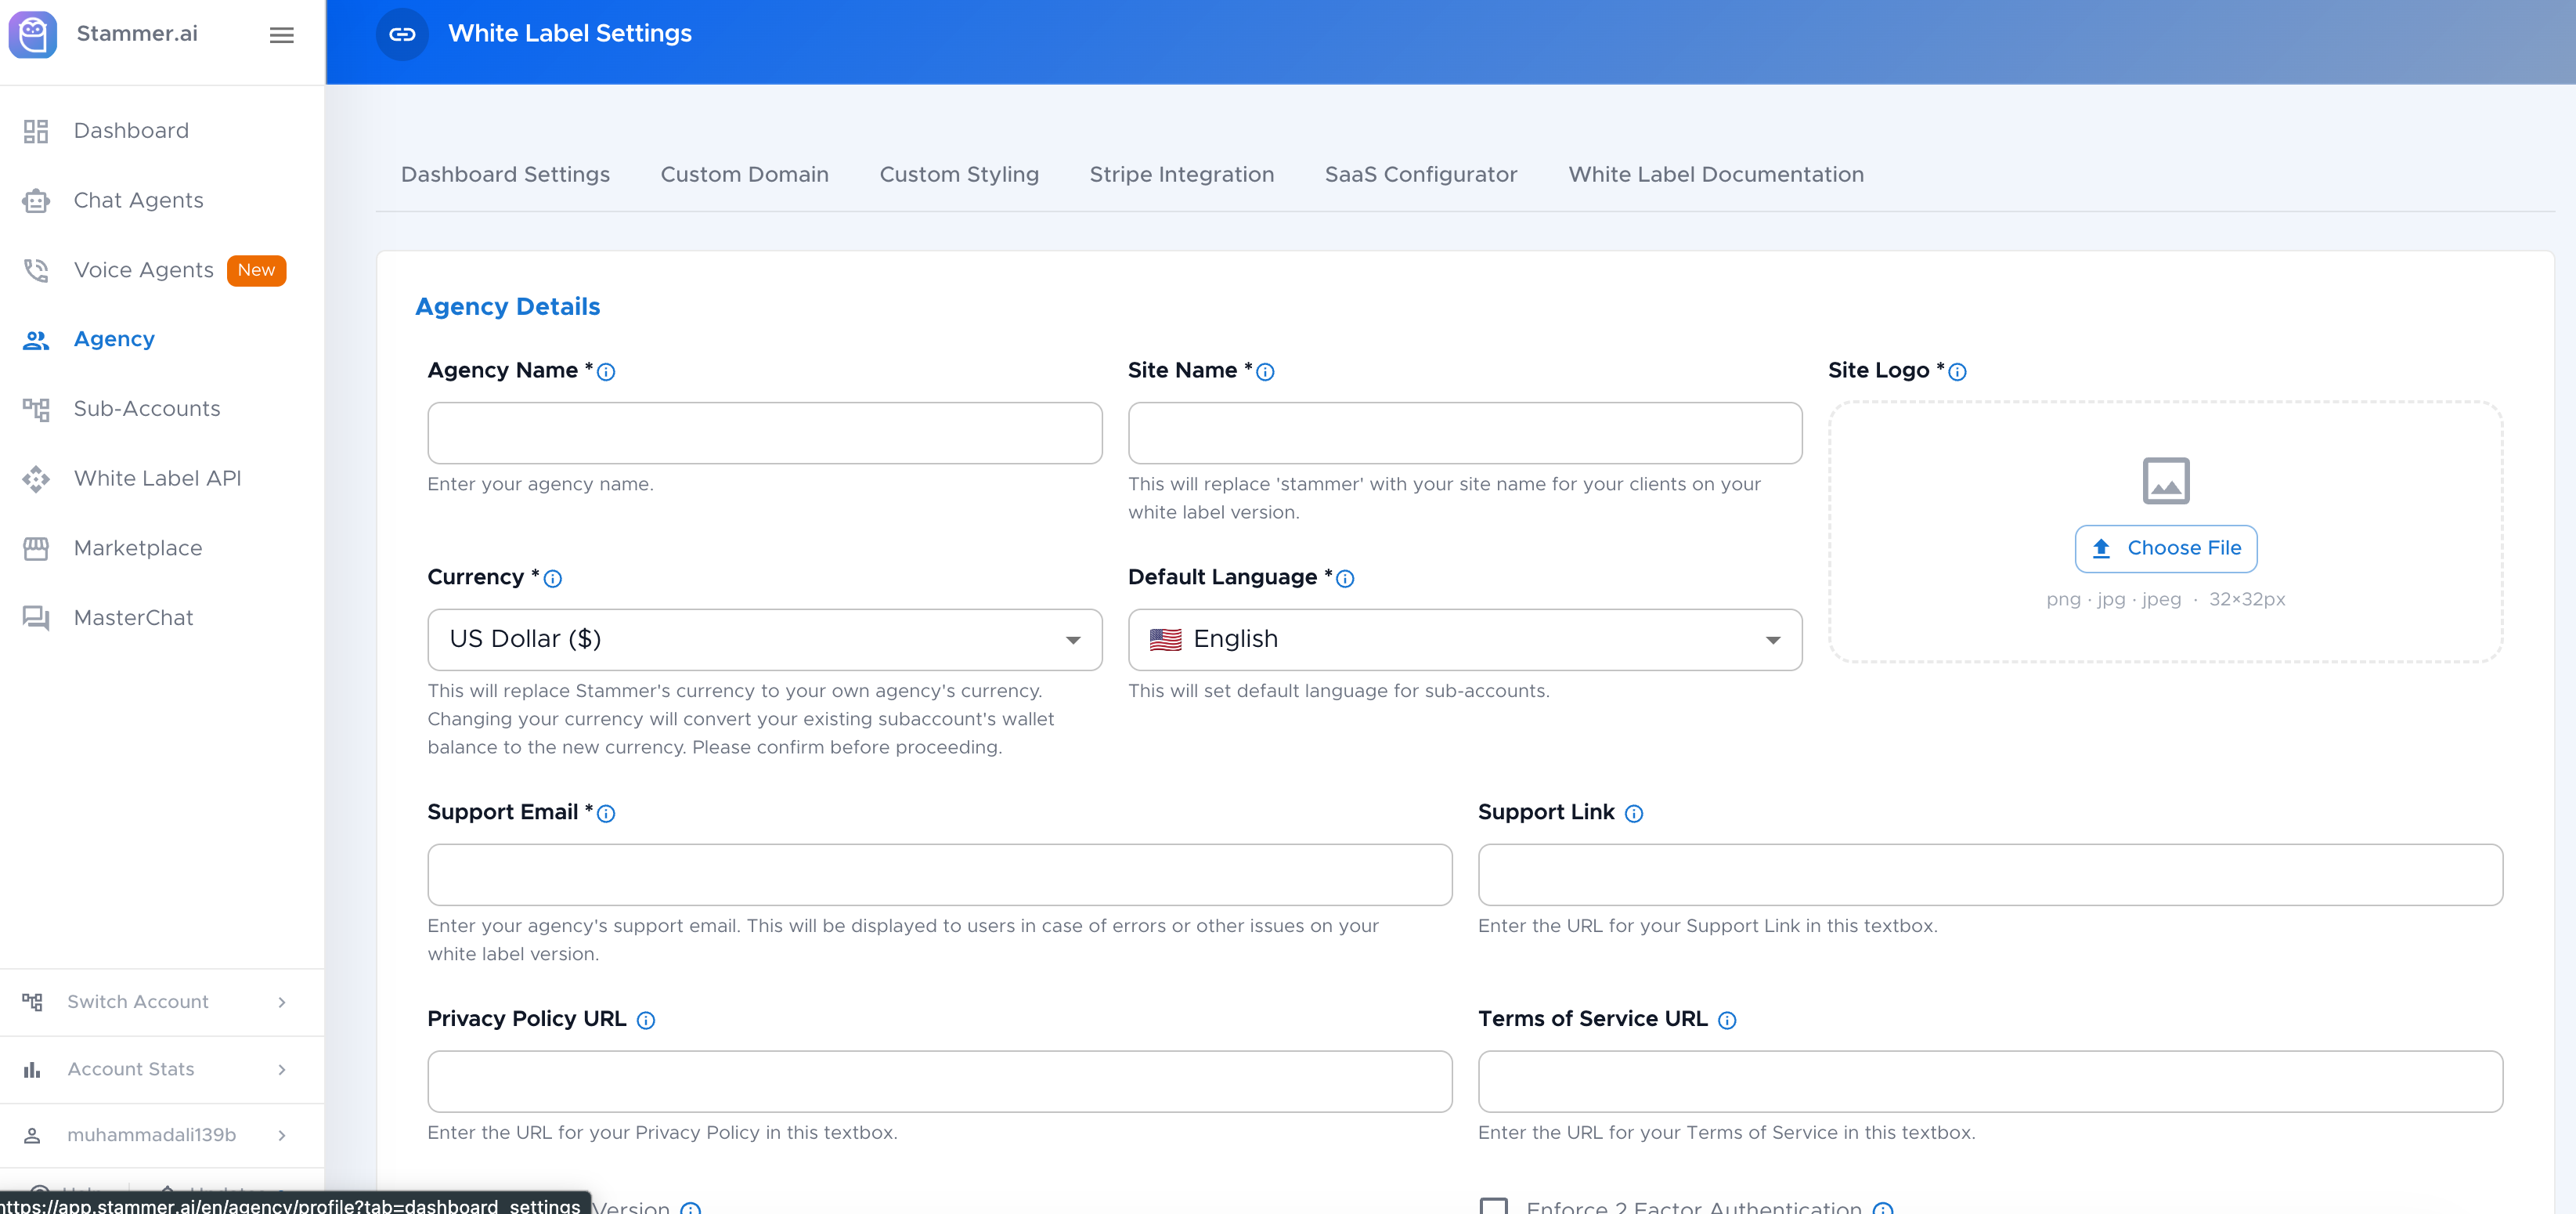Show info for Site Logo field
The width and height of the screenshot is (2576, 1214).
click(x=1957, y=372)
